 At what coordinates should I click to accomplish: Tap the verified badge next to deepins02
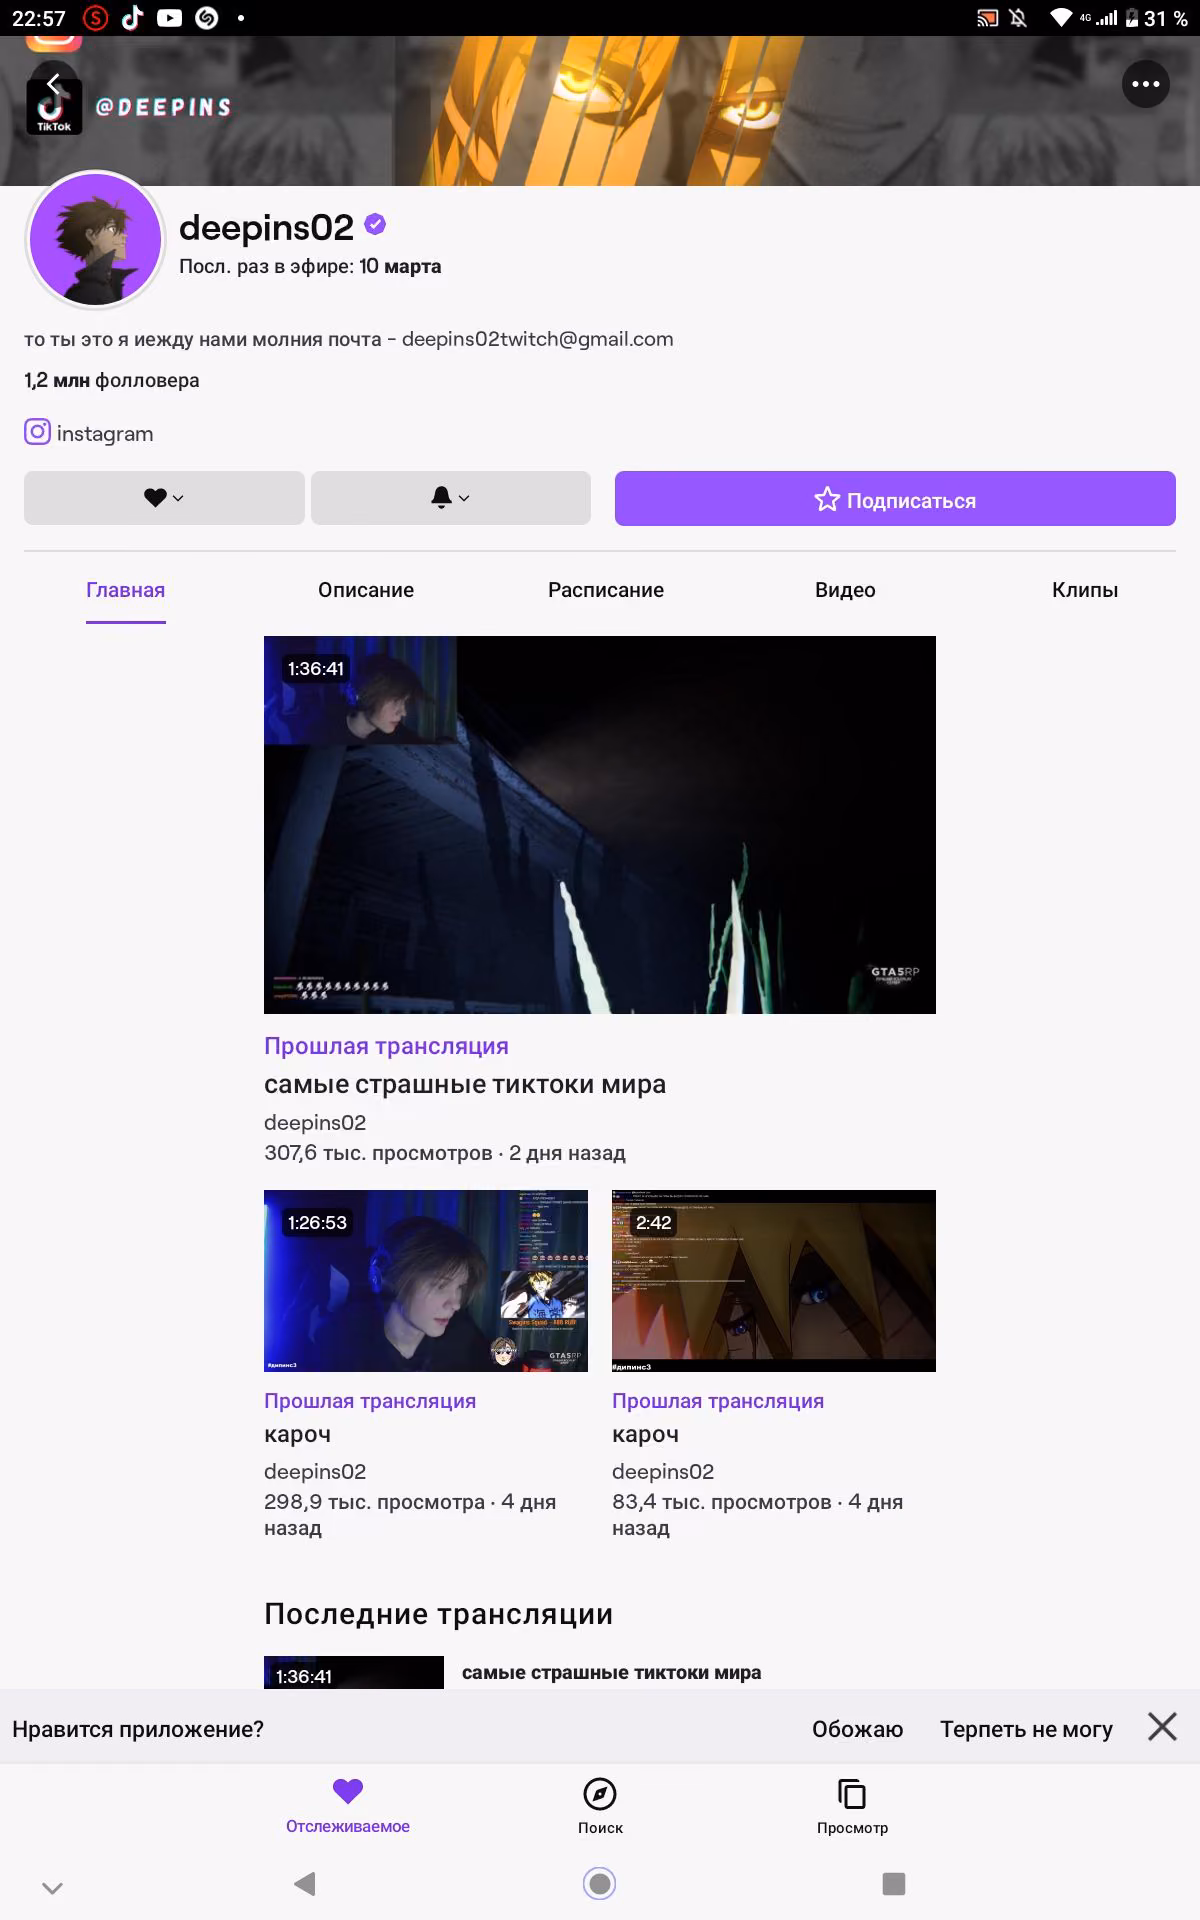point(375,225)
